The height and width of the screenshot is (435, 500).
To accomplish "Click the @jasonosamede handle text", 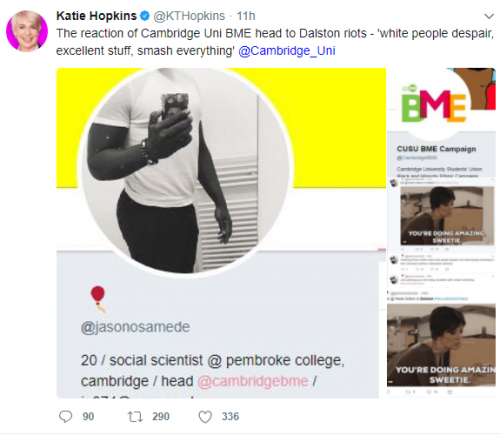I will click(x=135, y=327).
